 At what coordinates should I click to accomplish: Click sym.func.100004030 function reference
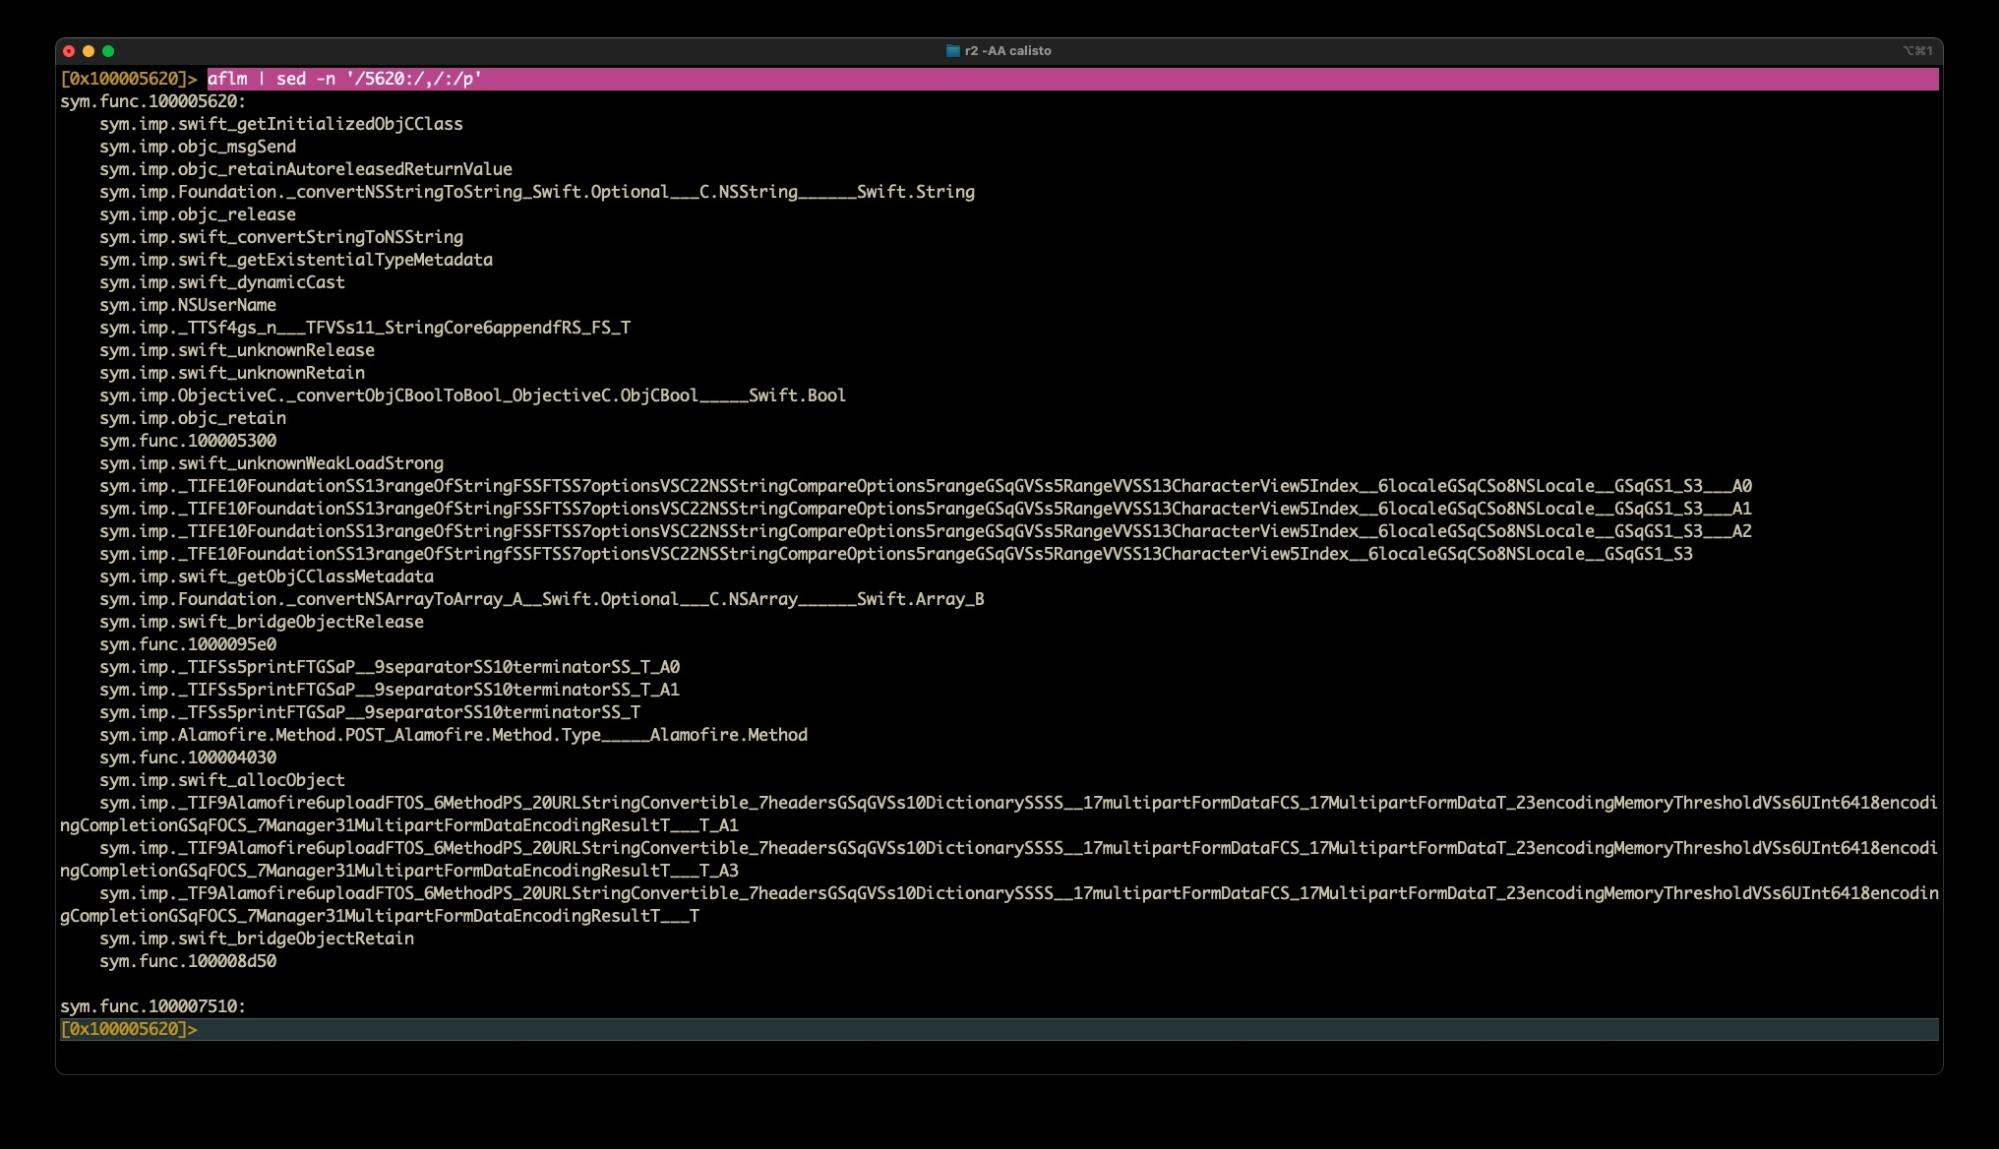coord(187,758)
